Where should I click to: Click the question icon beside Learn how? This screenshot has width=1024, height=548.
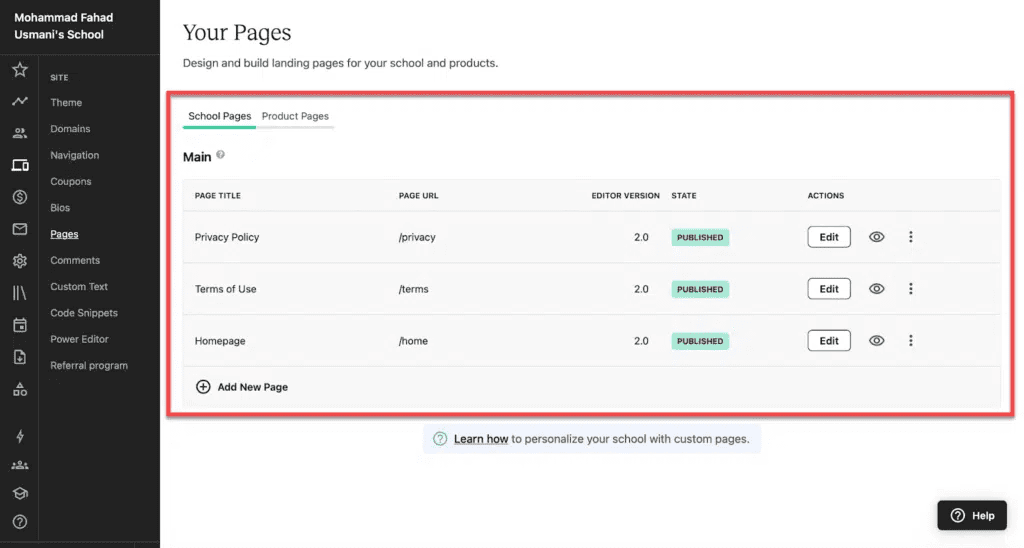(x=440, y=439)
